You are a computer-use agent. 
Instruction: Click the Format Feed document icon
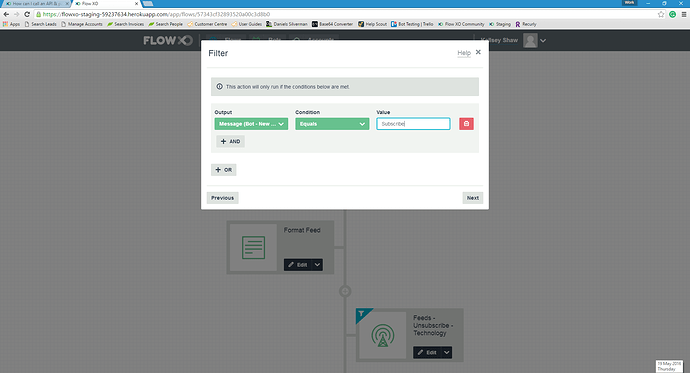point(253,248)
